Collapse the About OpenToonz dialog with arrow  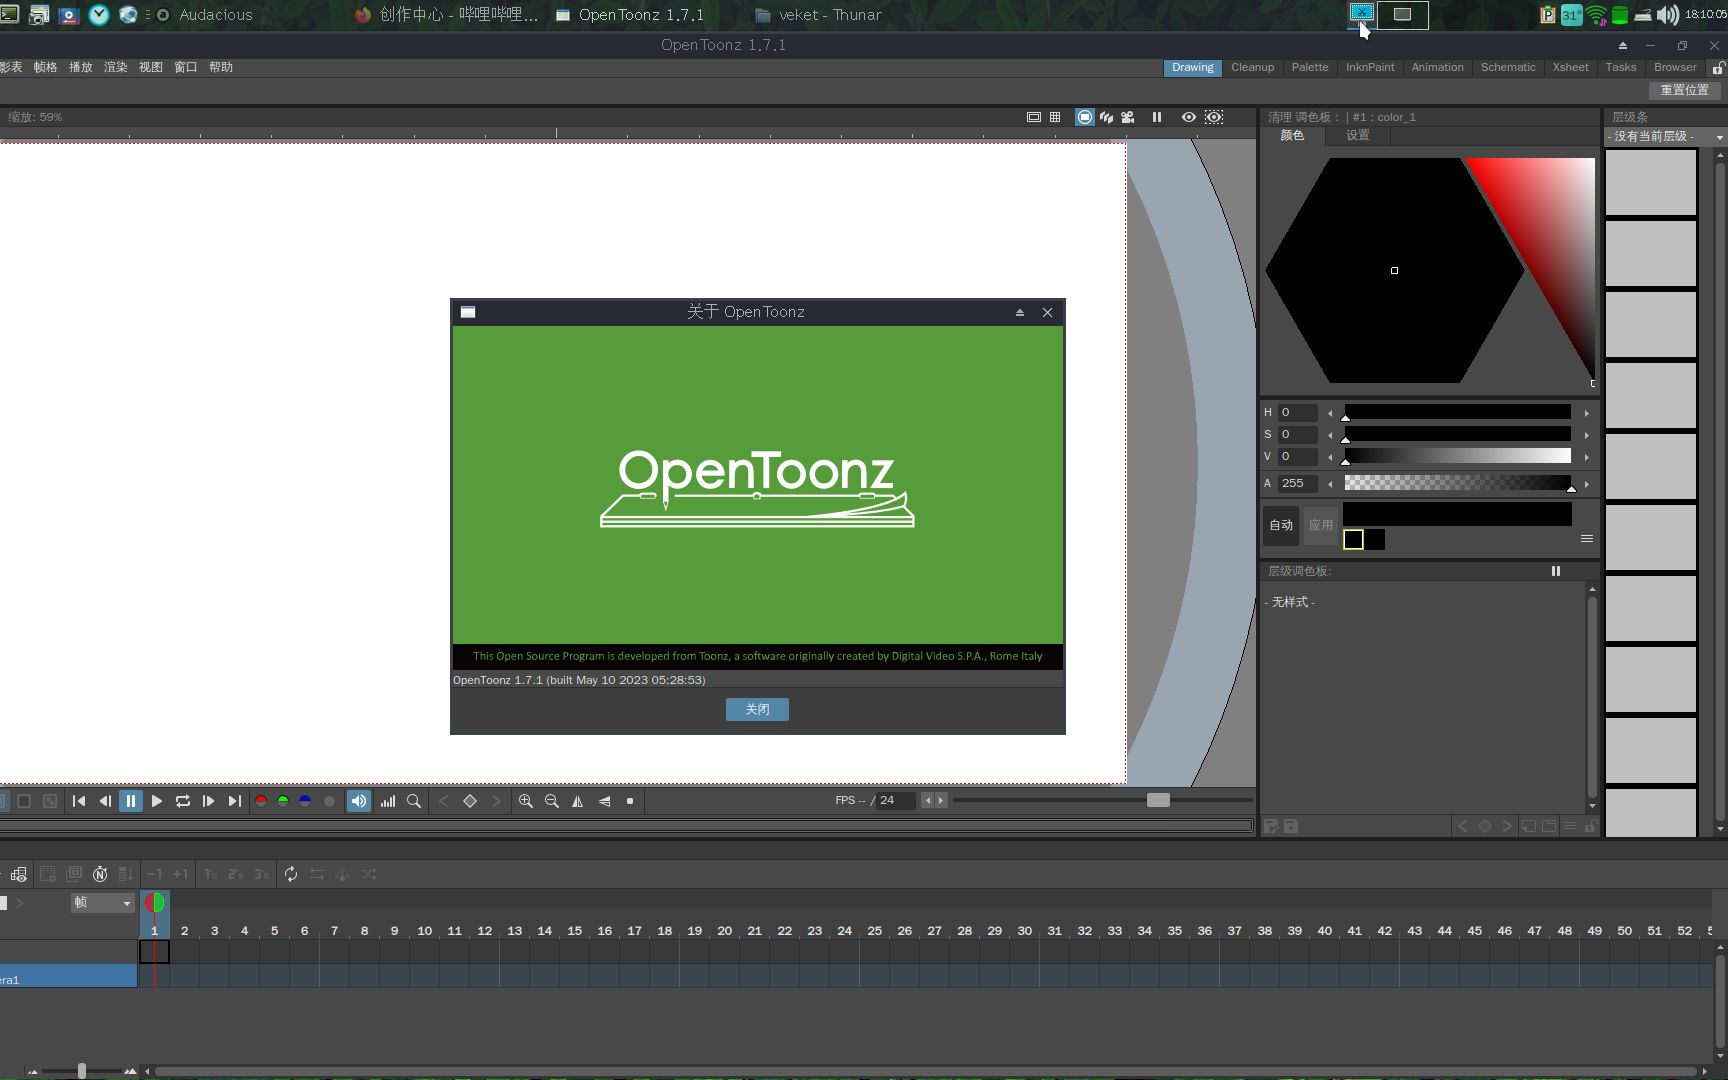(1020, 312)
